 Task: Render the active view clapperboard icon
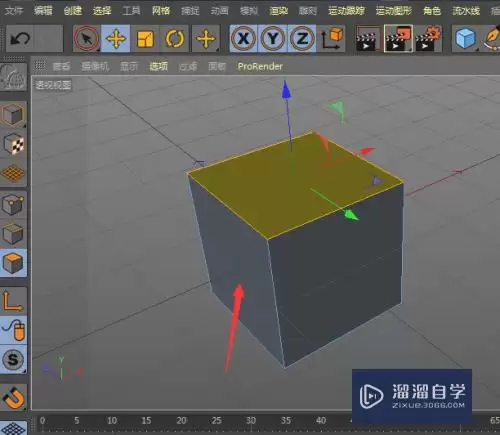(368, 38)
